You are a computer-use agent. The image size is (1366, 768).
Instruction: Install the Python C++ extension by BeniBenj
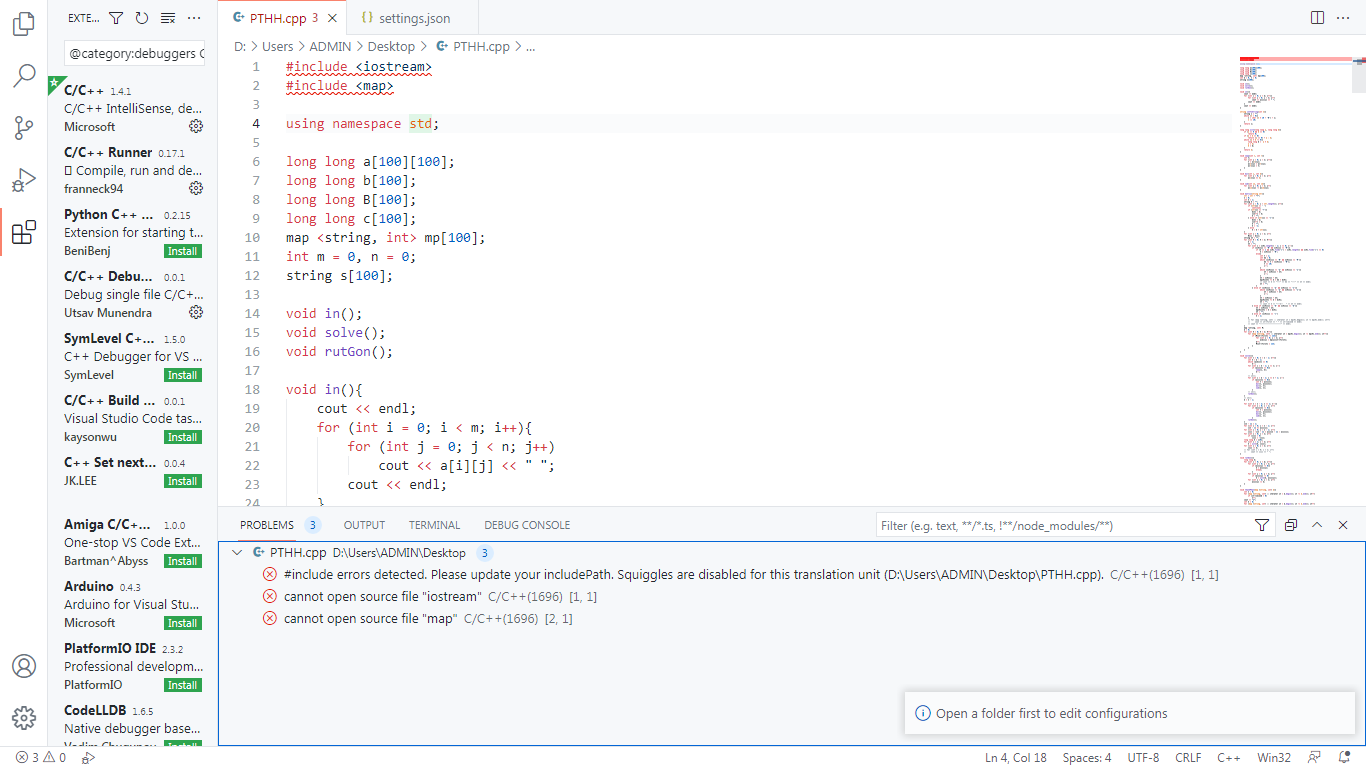(x=183, y=251)
